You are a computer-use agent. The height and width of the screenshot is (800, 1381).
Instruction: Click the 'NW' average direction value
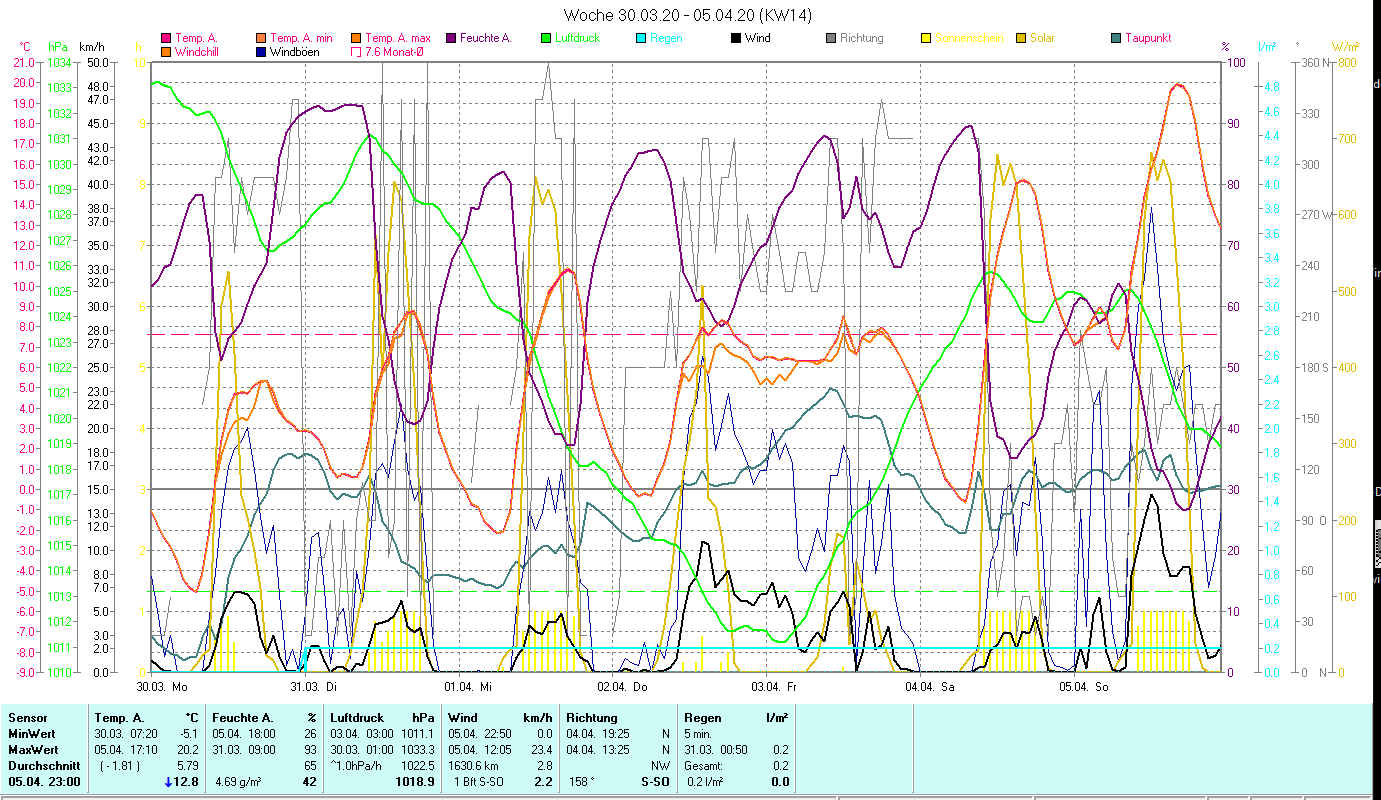661,766
